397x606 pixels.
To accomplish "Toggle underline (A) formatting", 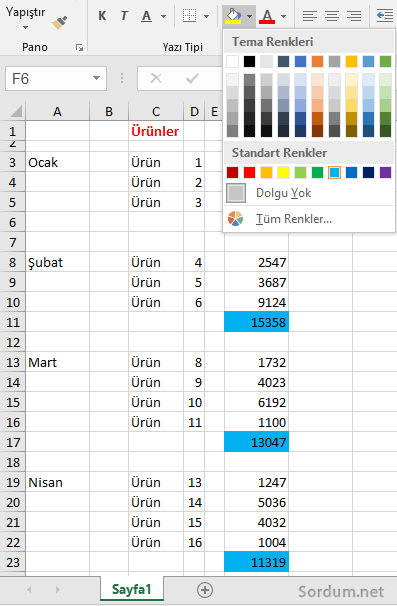I will click(x=147, y=16).
